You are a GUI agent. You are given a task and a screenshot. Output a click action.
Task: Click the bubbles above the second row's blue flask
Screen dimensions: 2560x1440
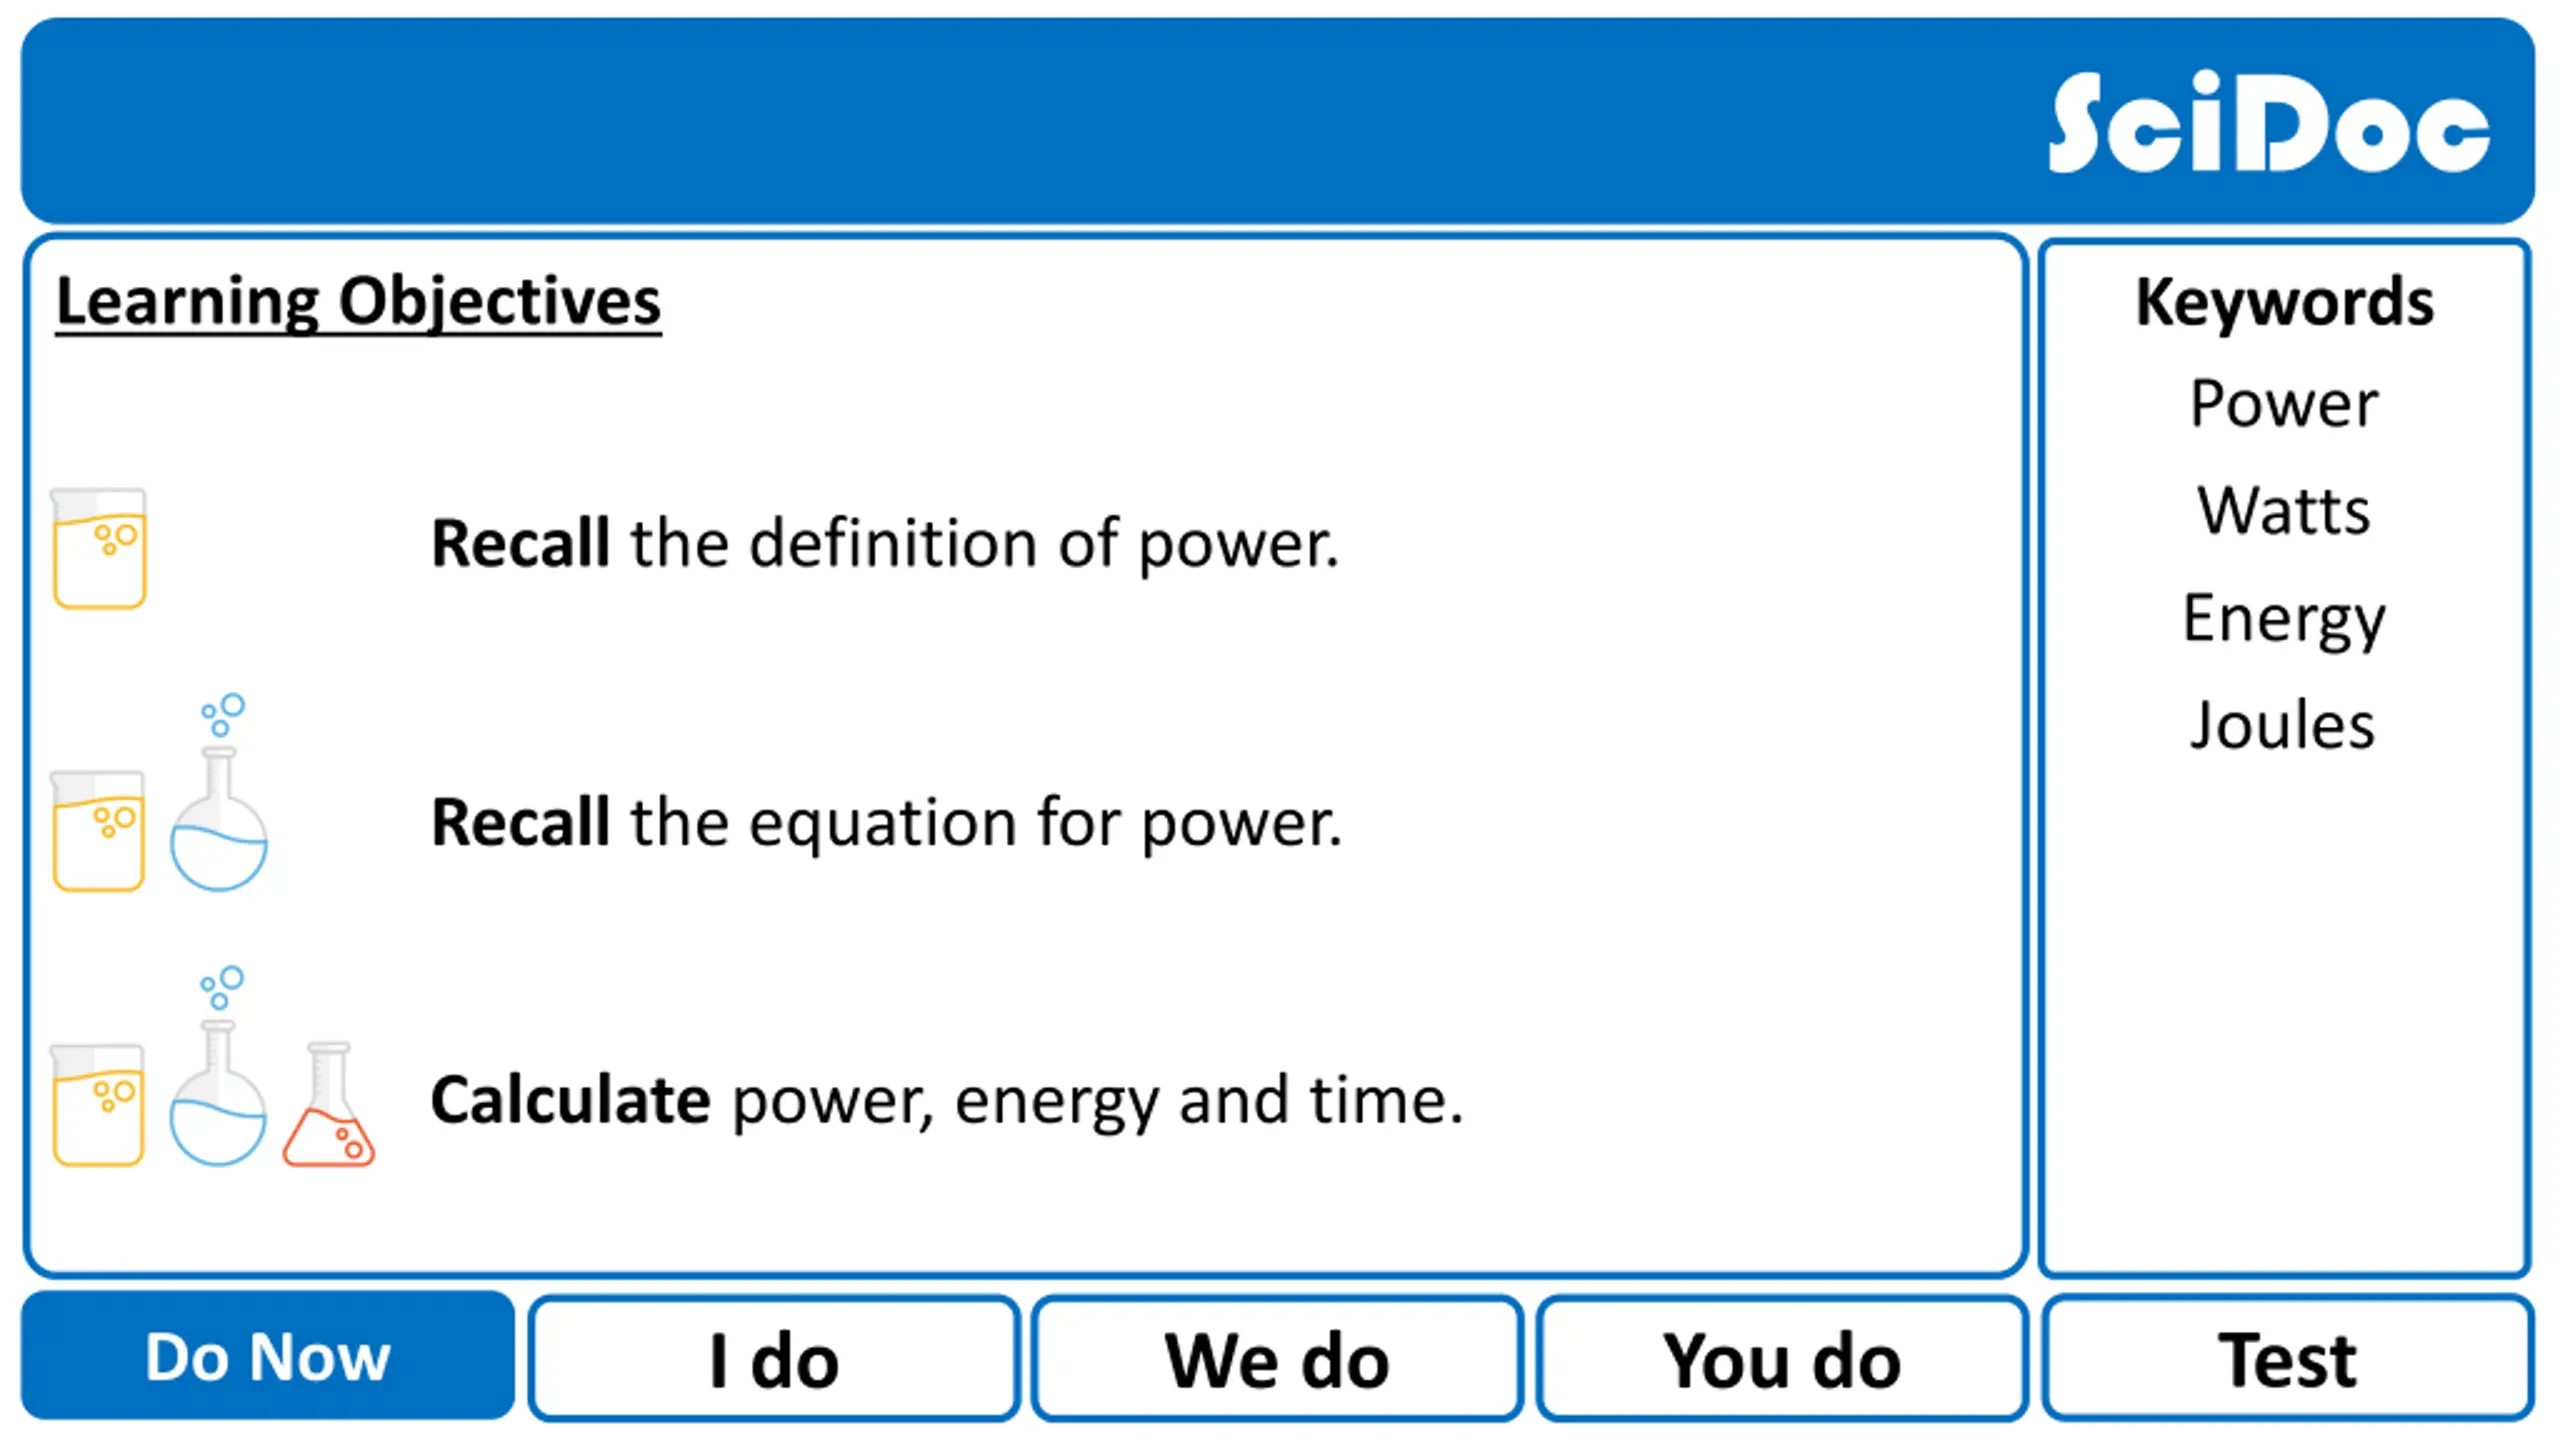pos(222,714)
